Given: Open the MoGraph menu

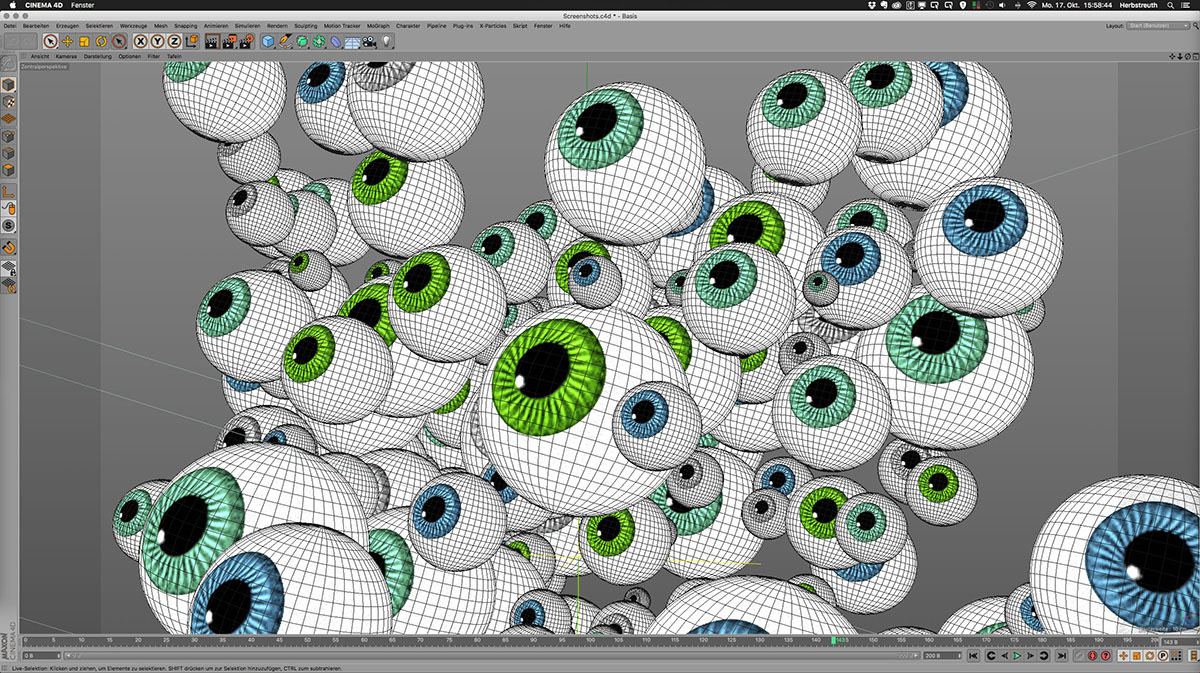Looking at the screenshot, I should 378,26.
